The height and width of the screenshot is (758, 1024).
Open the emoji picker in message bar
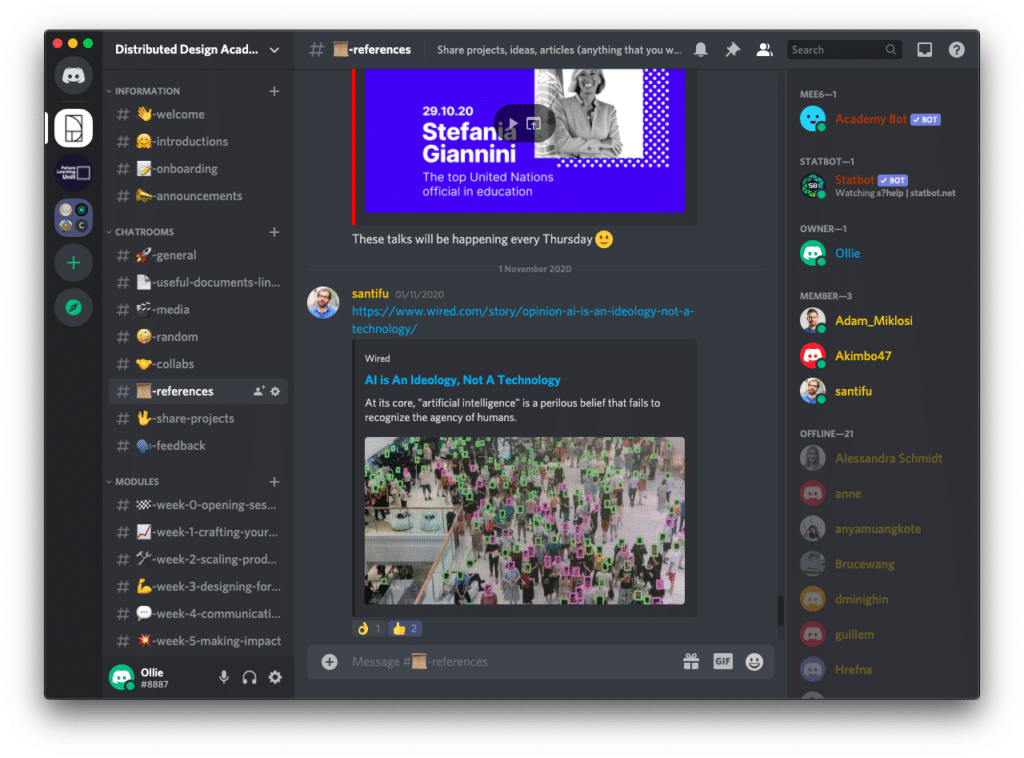click(x=754, y=661)
